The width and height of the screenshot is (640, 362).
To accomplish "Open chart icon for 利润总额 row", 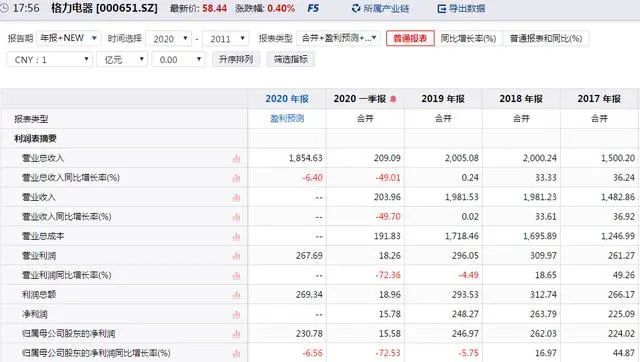I will [x=236, y=295].
